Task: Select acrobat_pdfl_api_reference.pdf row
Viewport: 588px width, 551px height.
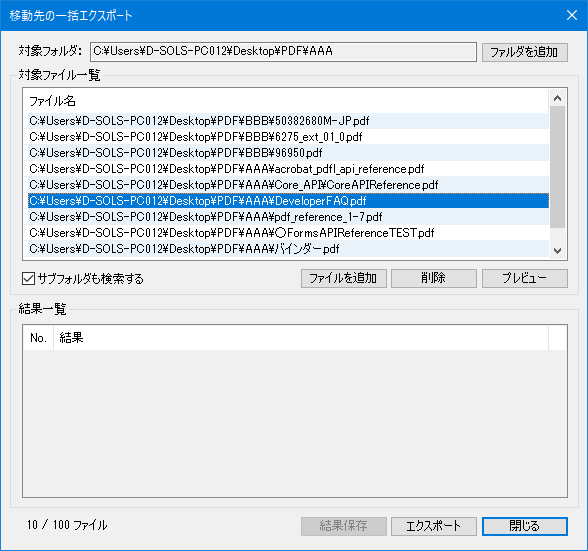Action: [288, 169]
